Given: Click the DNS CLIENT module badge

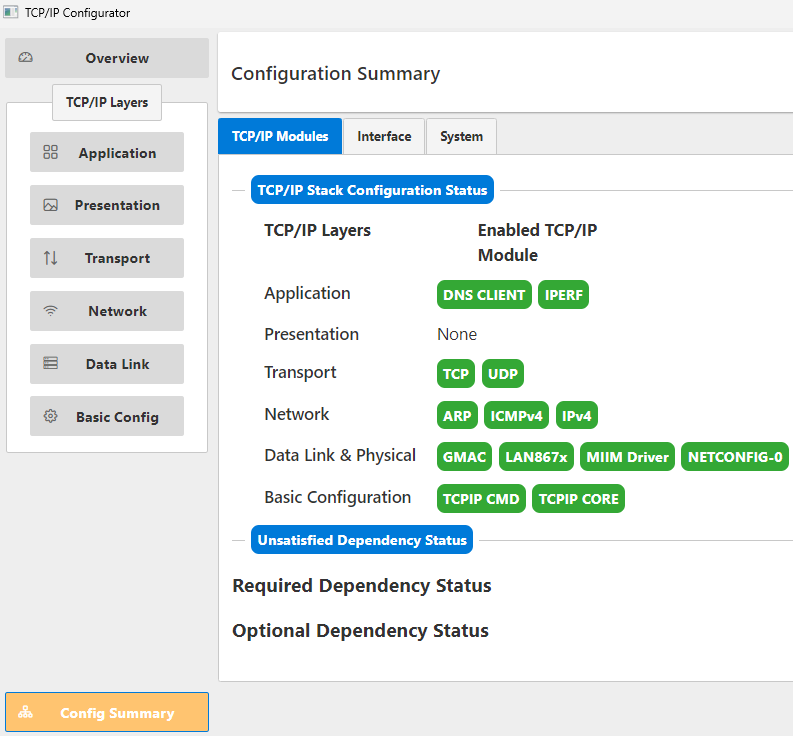Looking at the screenshot, I should (484, 295).
